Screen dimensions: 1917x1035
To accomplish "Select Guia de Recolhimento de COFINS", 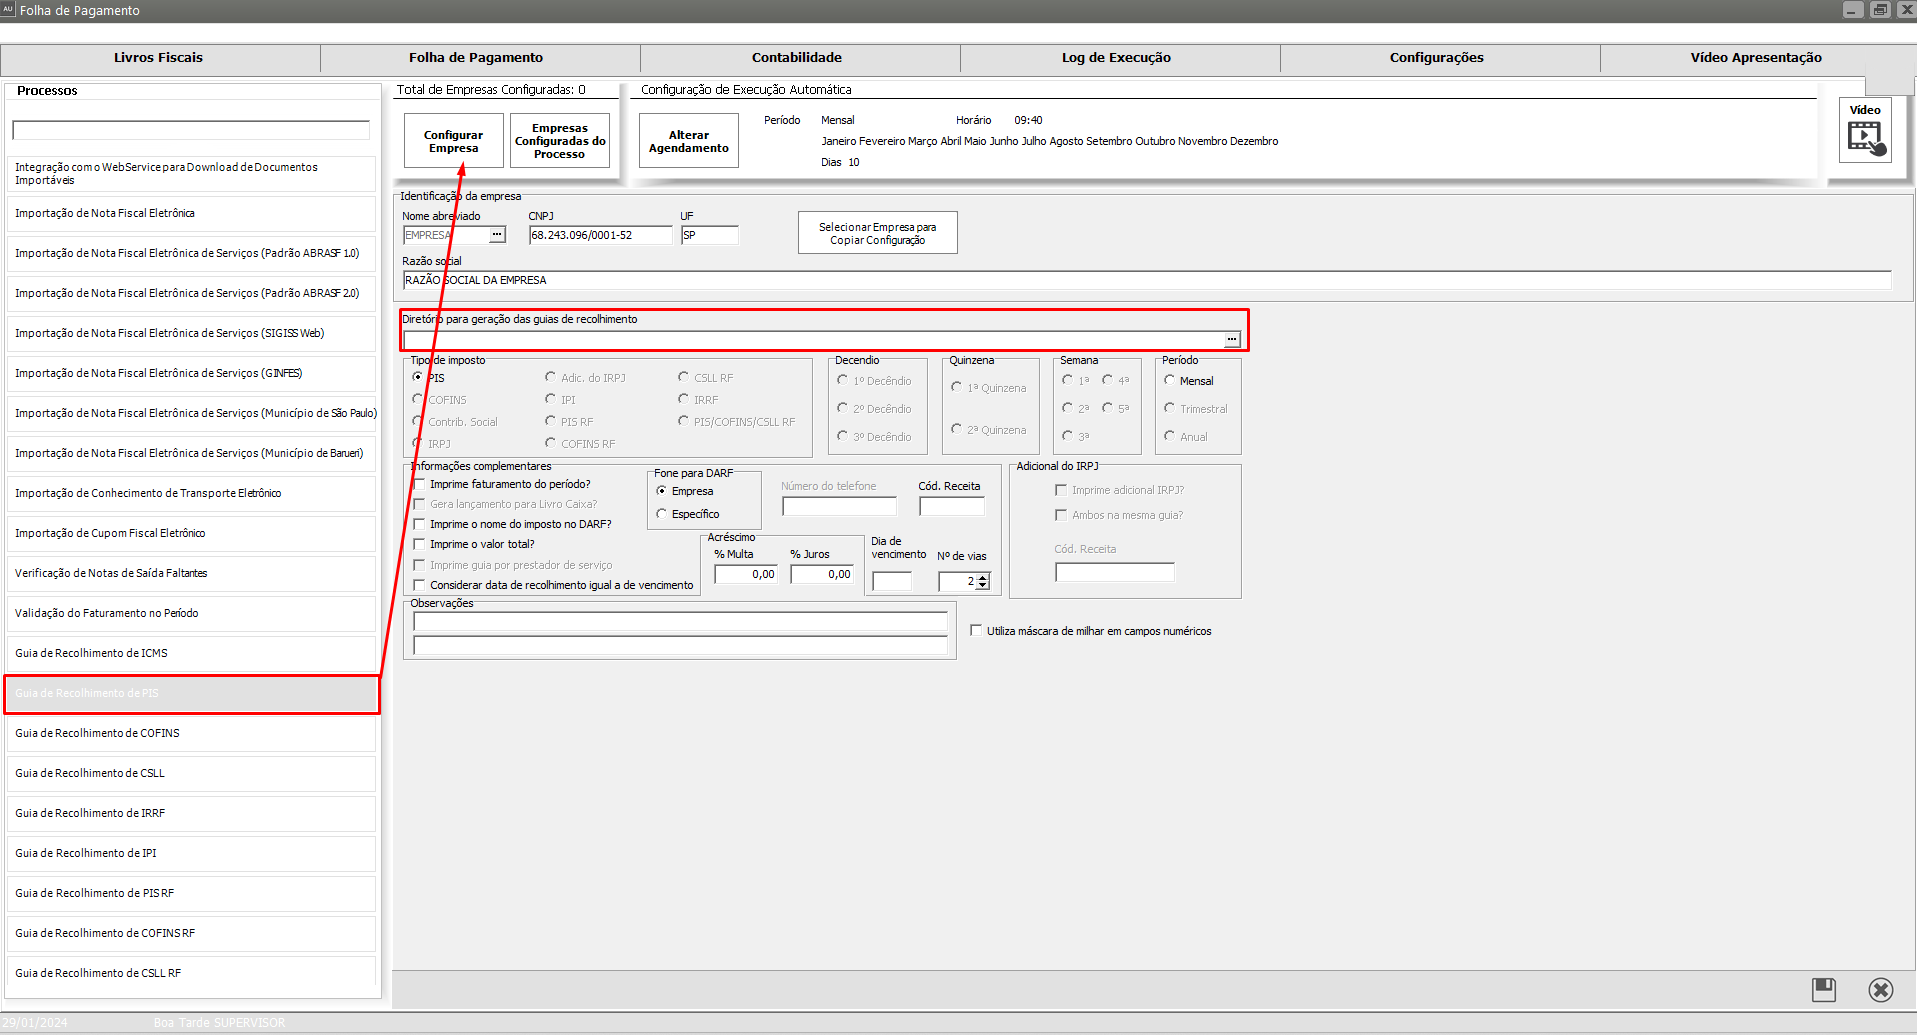I will tap(191, 734).
